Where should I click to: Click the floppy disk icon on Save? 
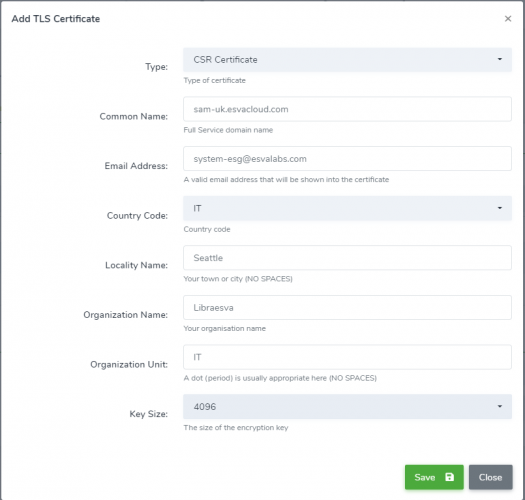pyautogui.click(x=449, y=477)
